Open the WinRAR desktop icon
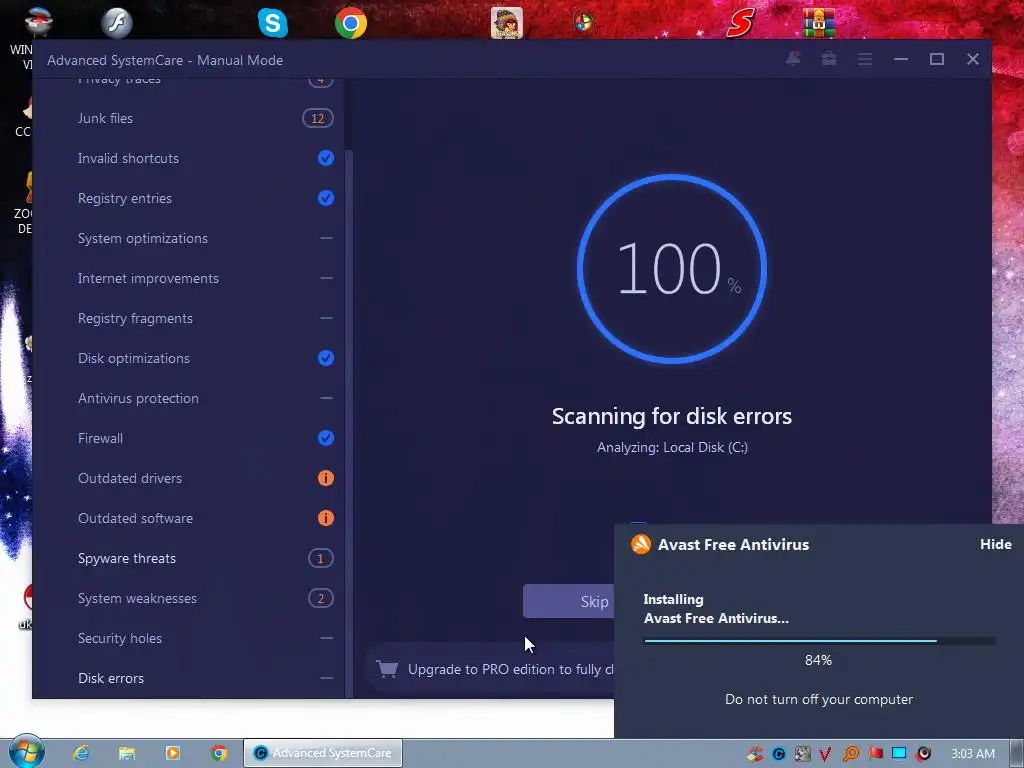The image size is (1024, 768). (x=818, y=23)
